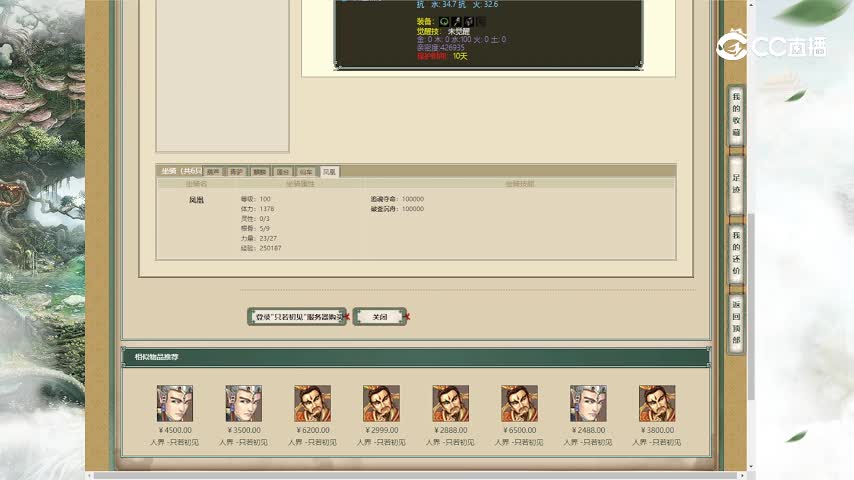Click the ¥4500.00 price text

point(175,430)
